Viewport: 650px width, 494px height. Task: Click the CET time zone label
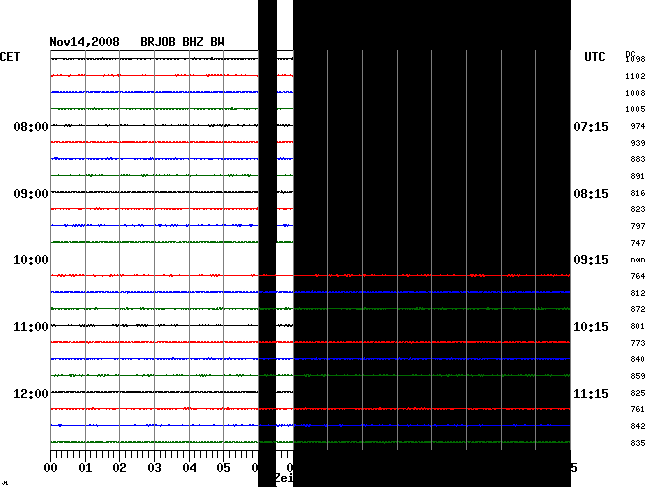tap(10, 57)
